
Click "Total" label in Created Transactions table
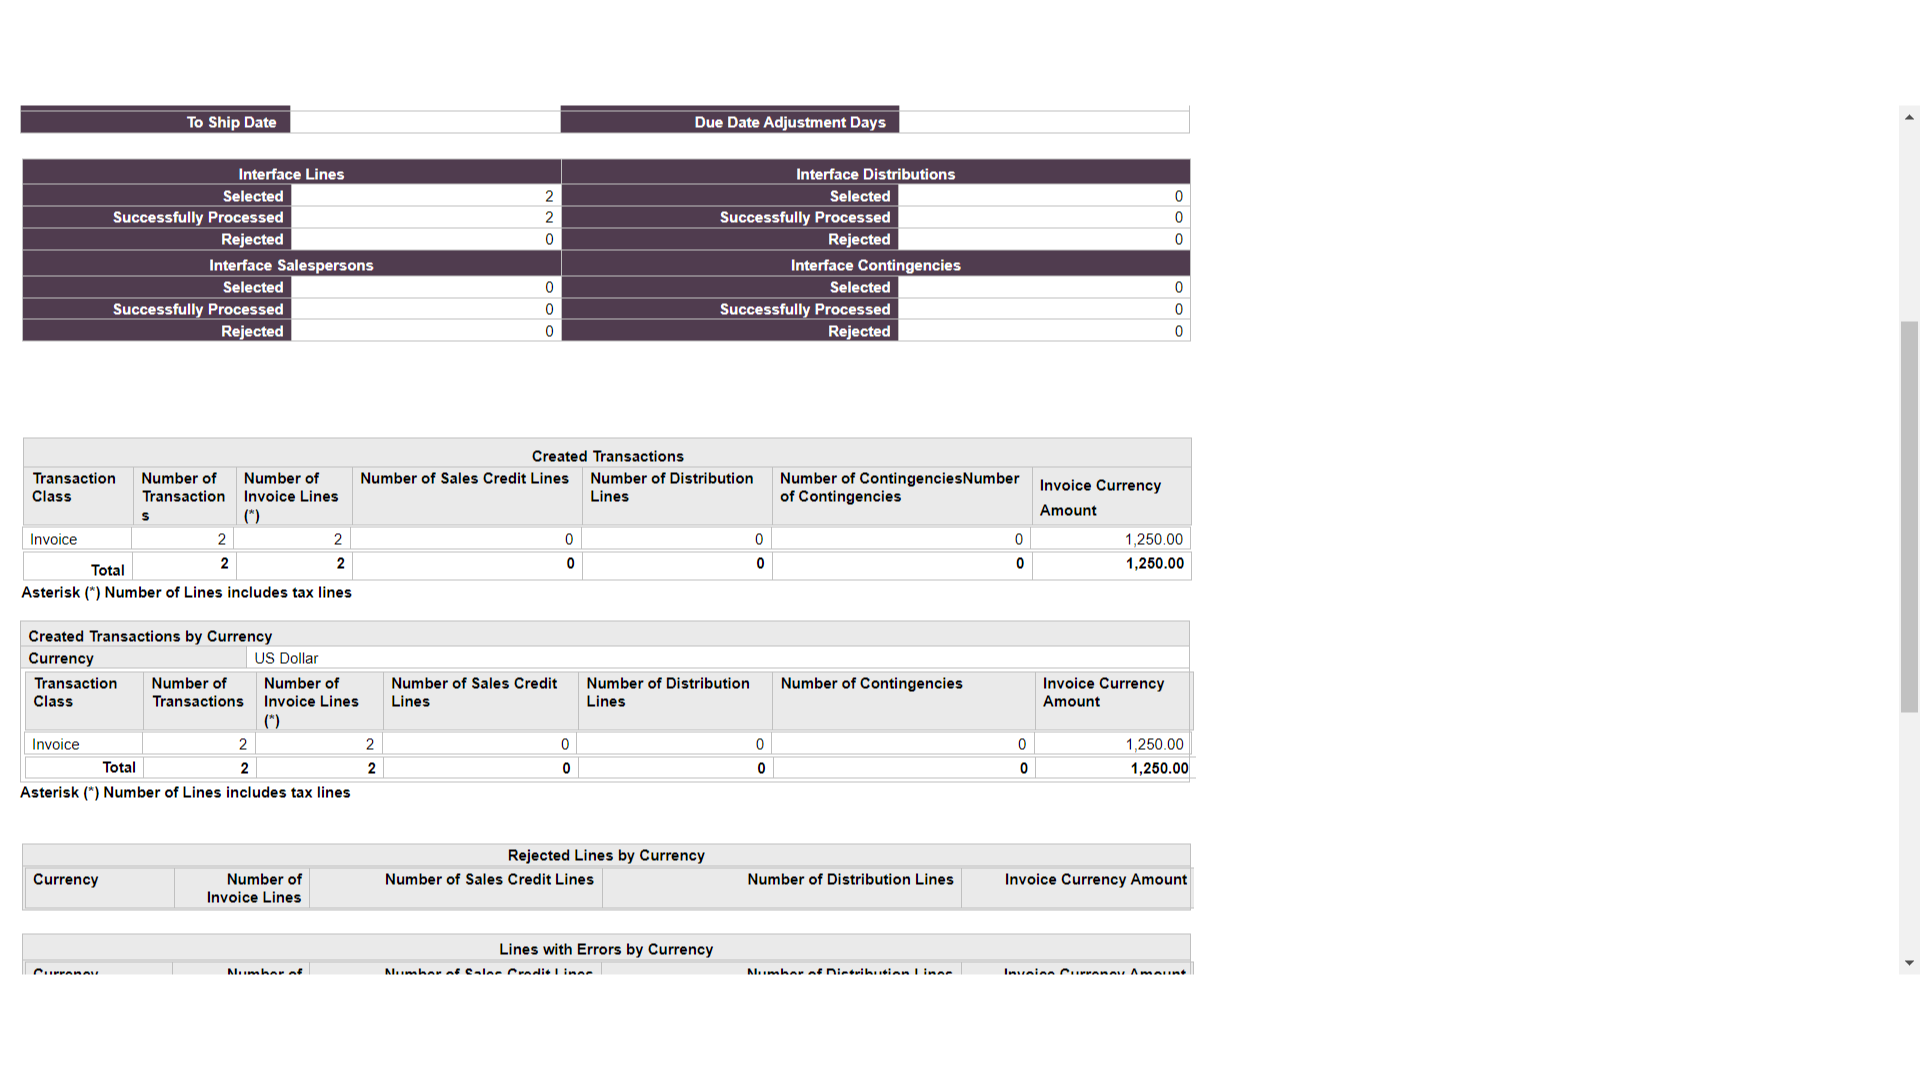point(107,570)
